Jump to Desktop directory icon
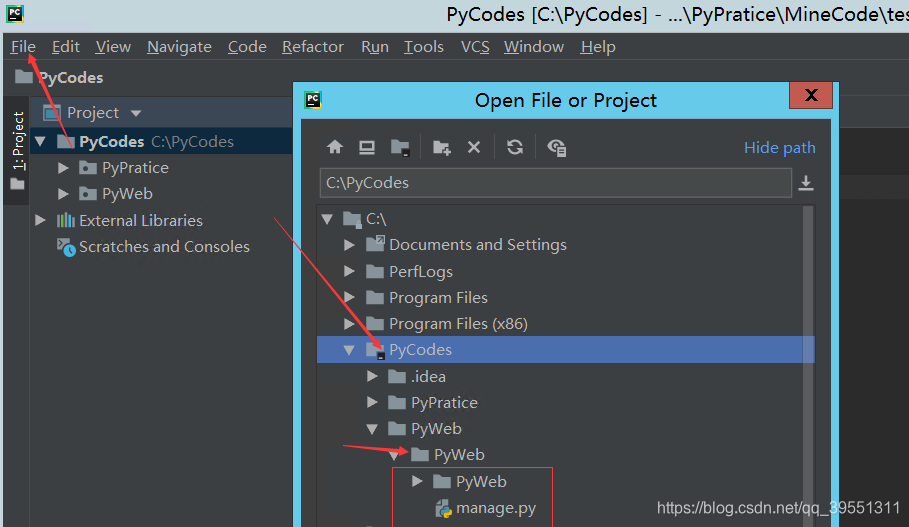Screen dimensions: 909x527 click(366, 147)
